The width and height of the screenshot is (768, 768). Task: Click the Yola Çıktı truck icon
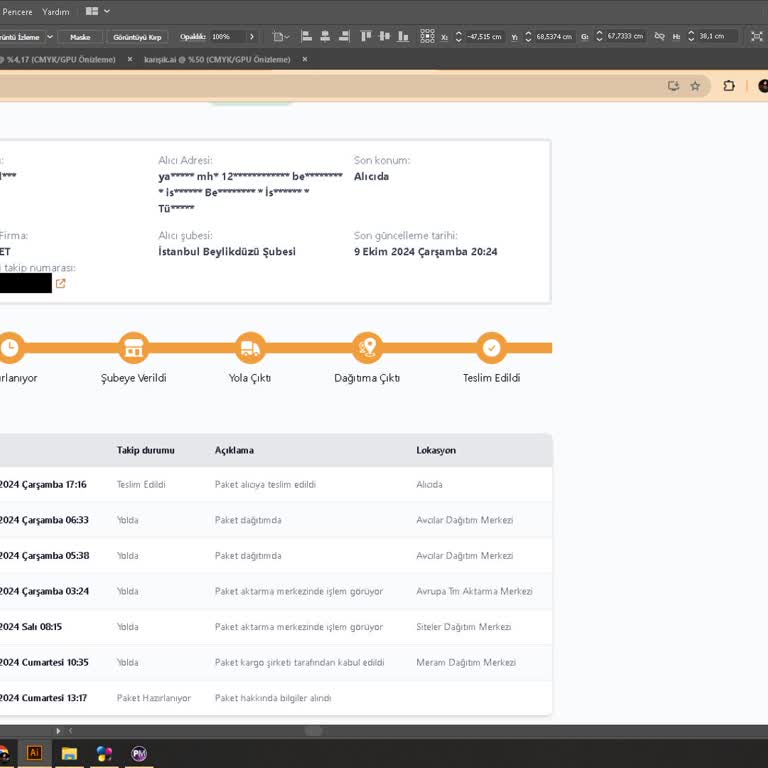pos(250,348)
